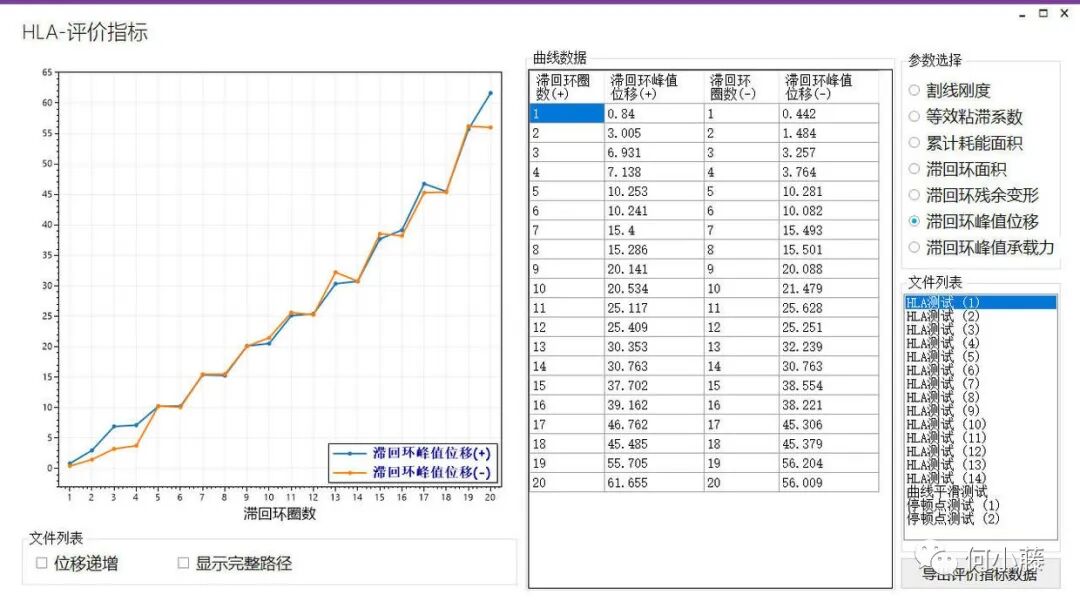
Task: Select HLA测试 (13) in file list
Action: tap(980, 465)
